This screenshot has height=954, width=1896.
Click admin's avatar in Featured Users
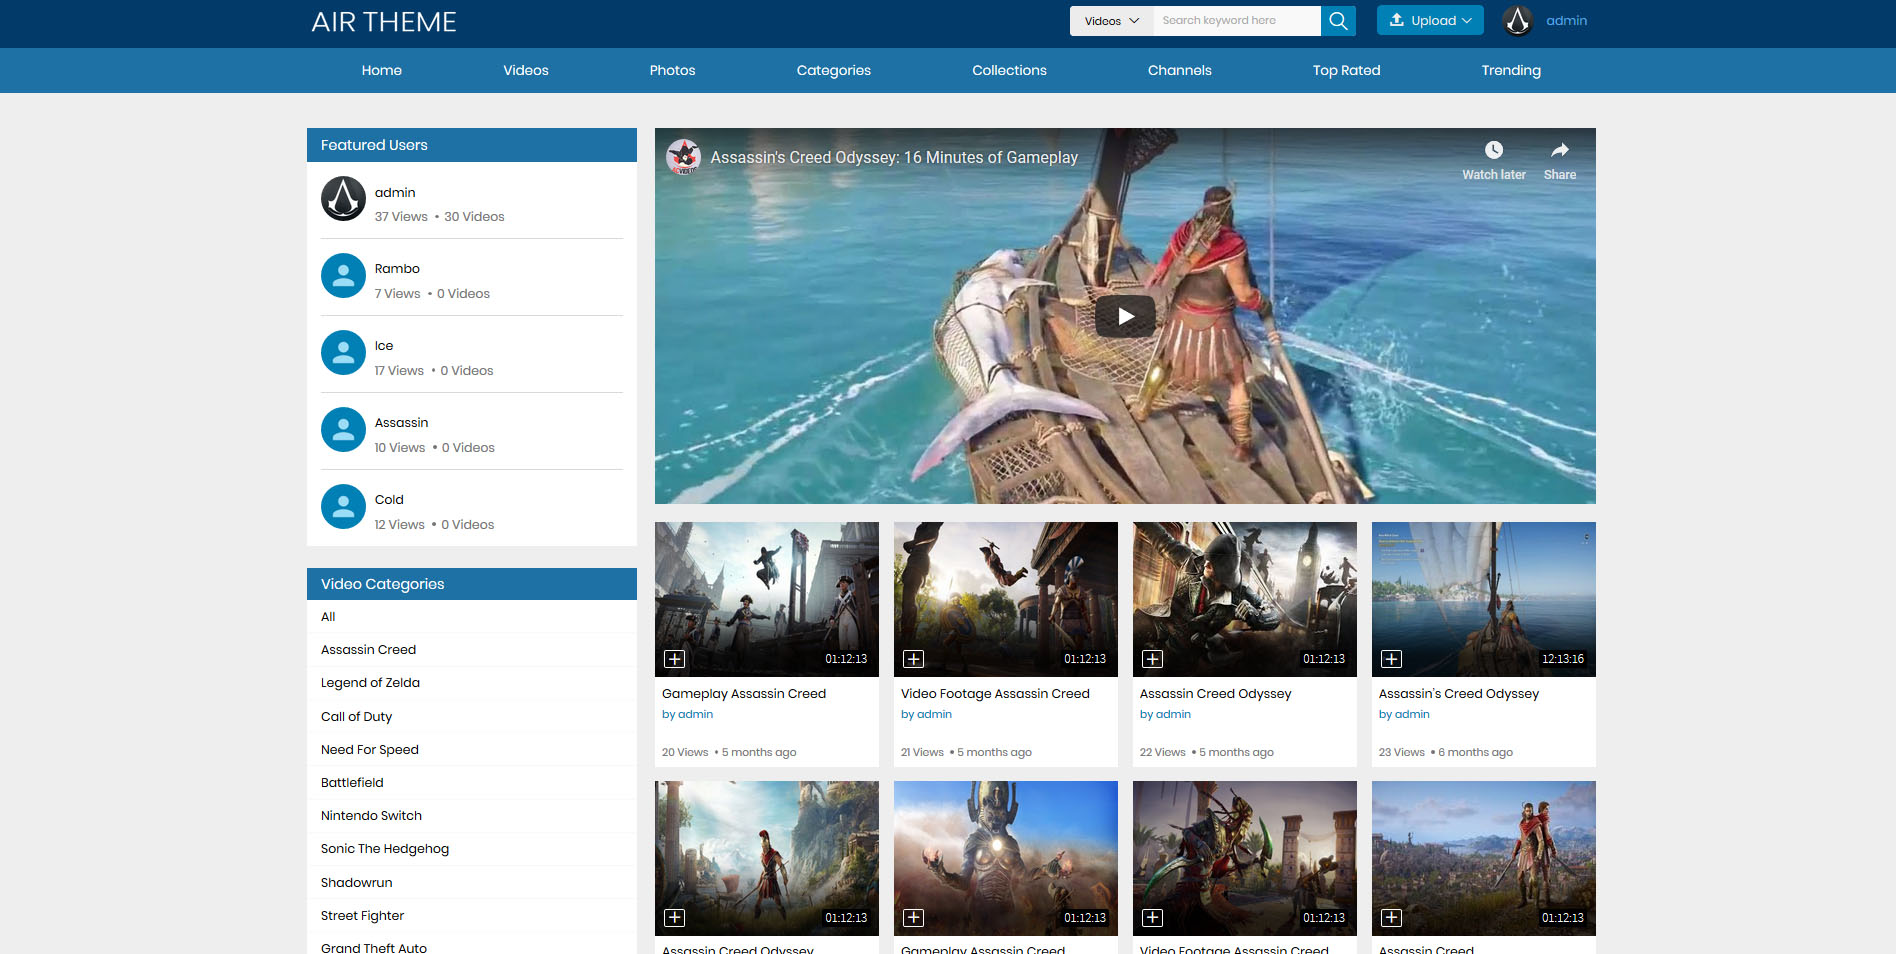point(343,198)
